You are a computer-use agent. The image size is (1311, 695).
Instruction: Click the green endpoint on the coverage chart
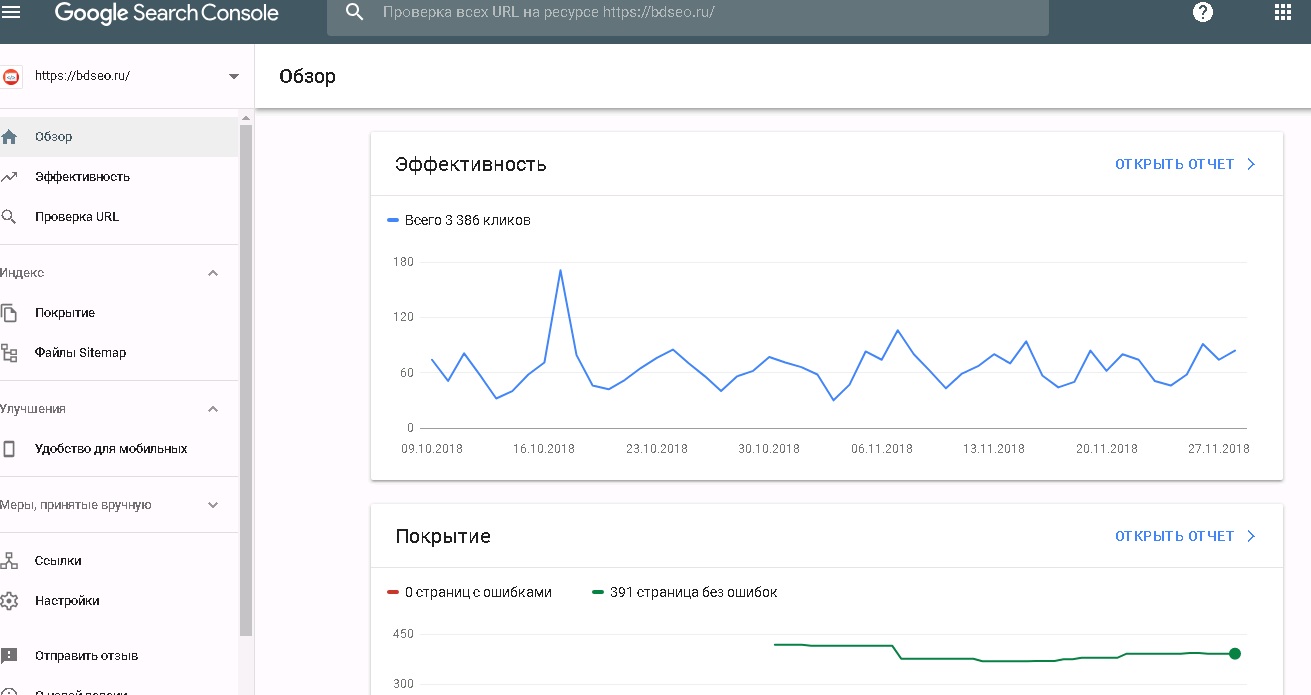pyautogui.click(x=1235, y=654)
